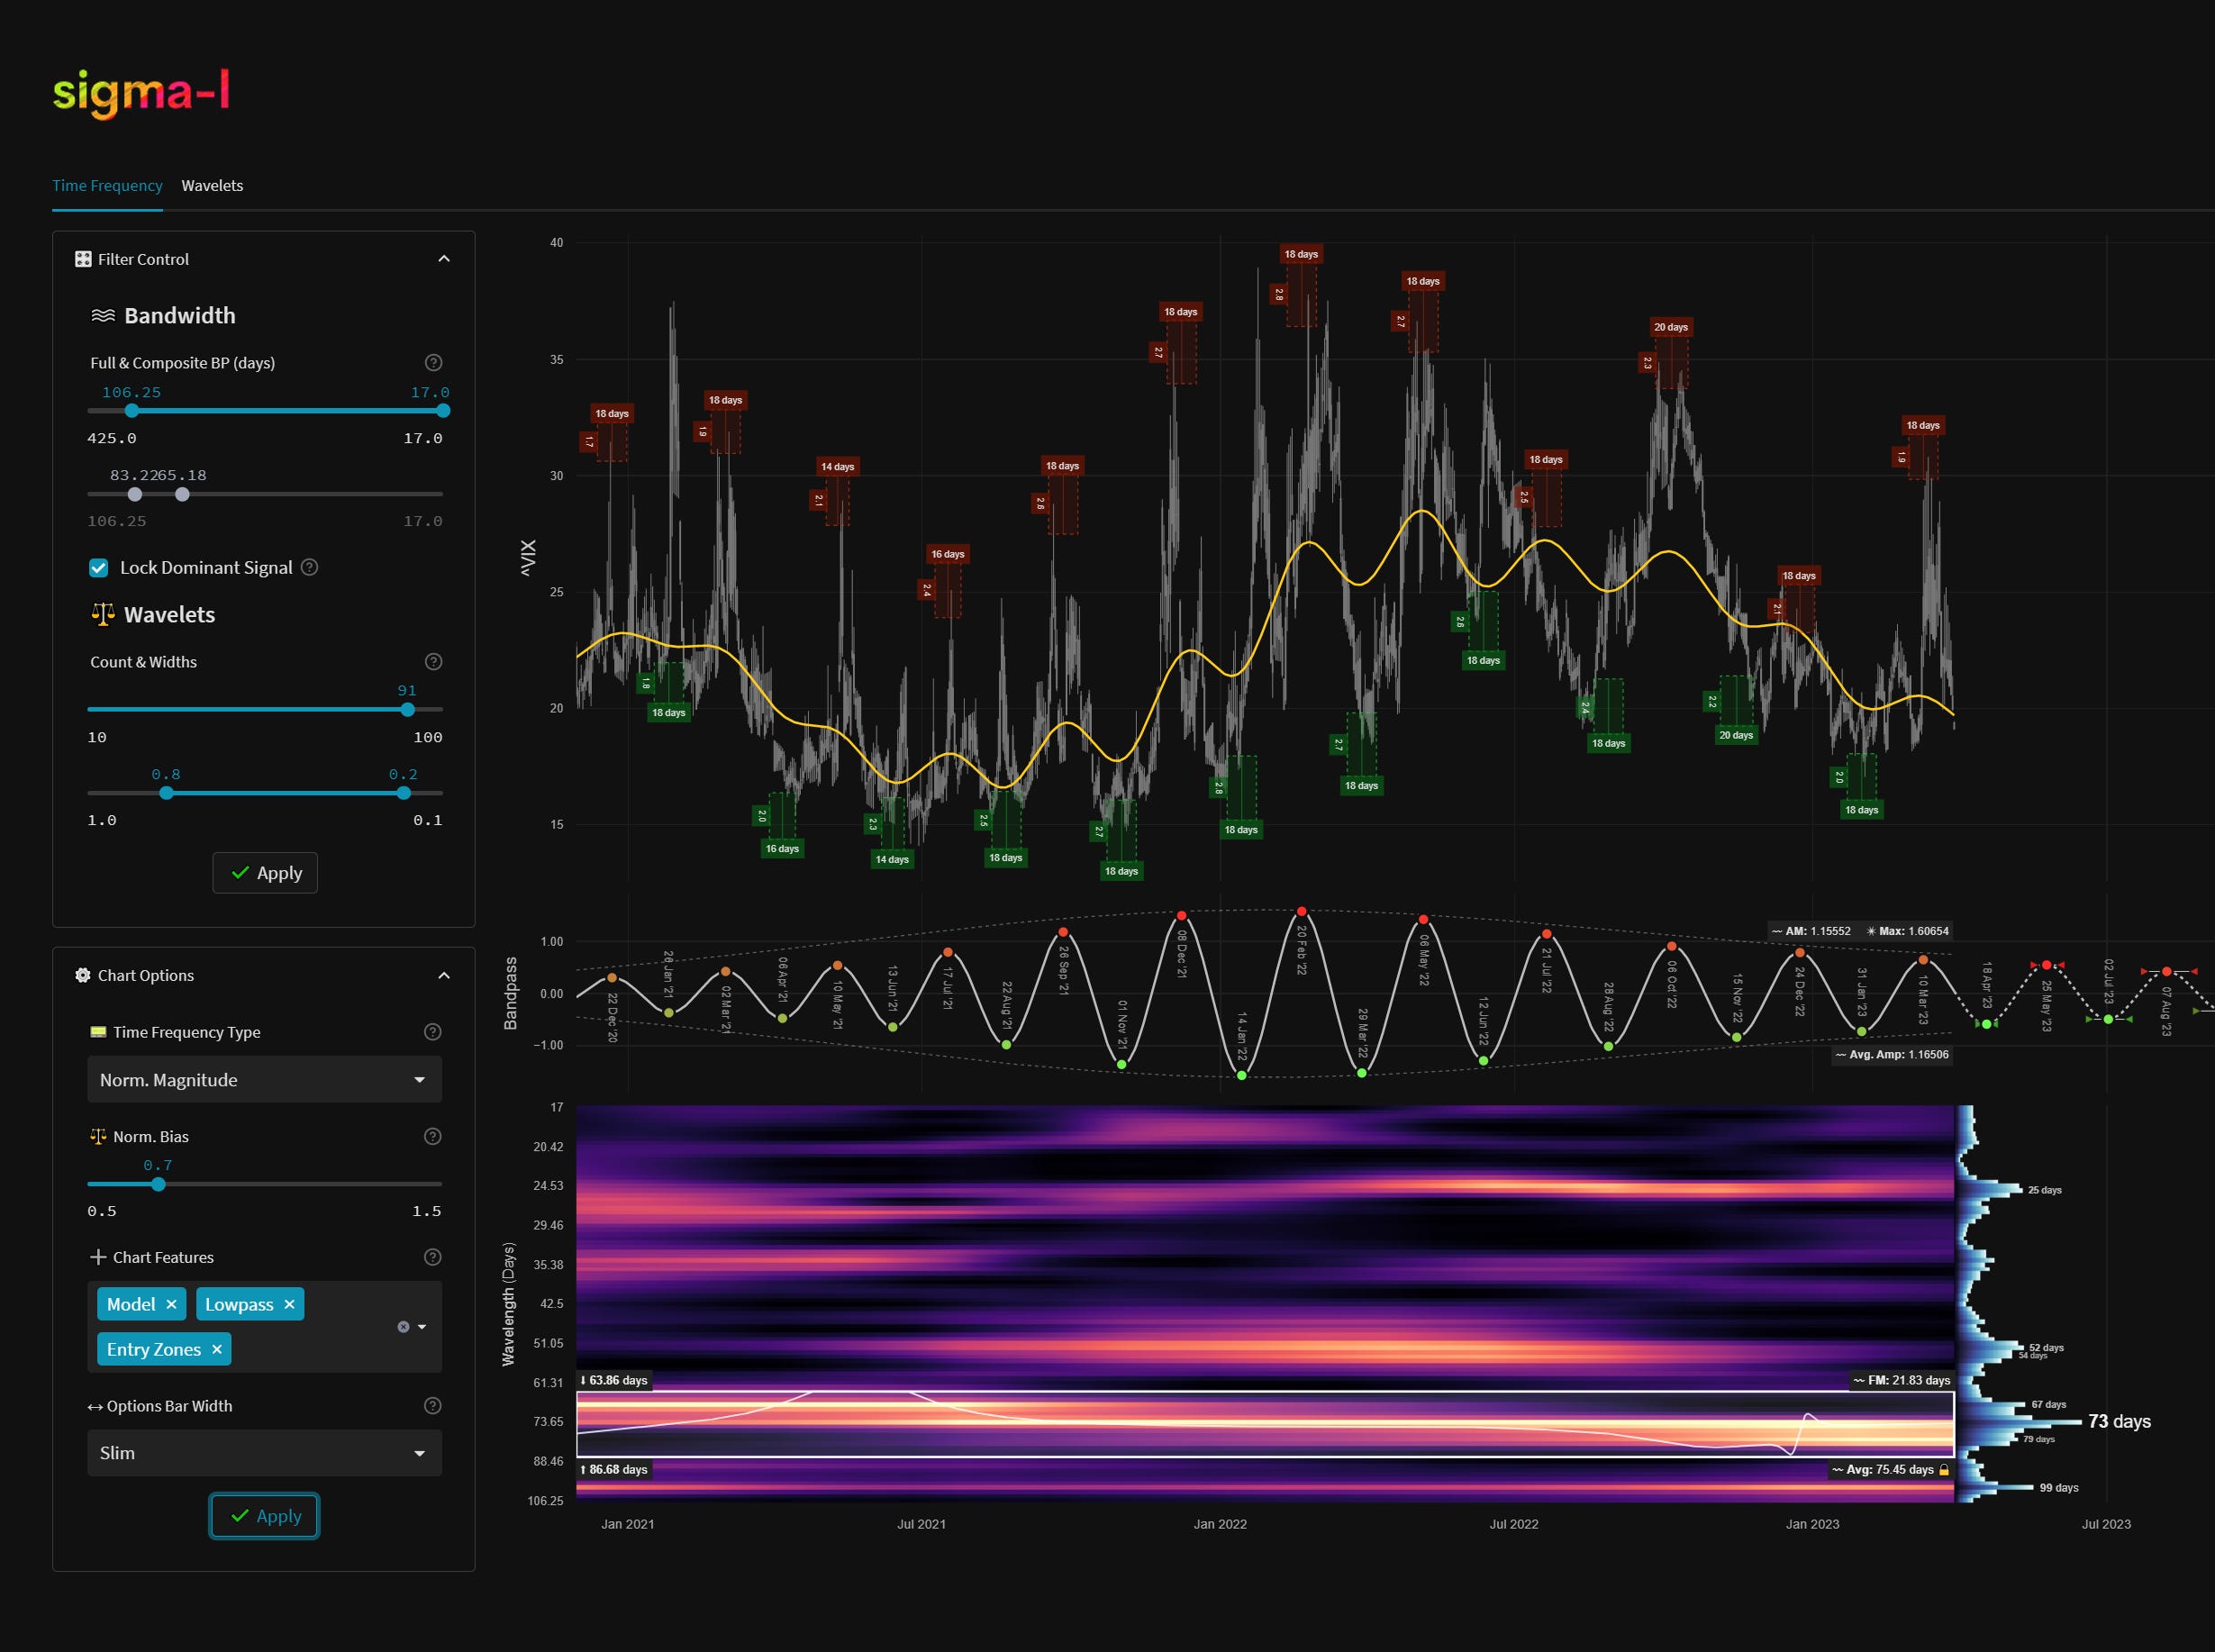This screenshot has width=2215, height=1652.
Task: Open Options Bar Width Slim dropdown
Action: point(265,1453)
